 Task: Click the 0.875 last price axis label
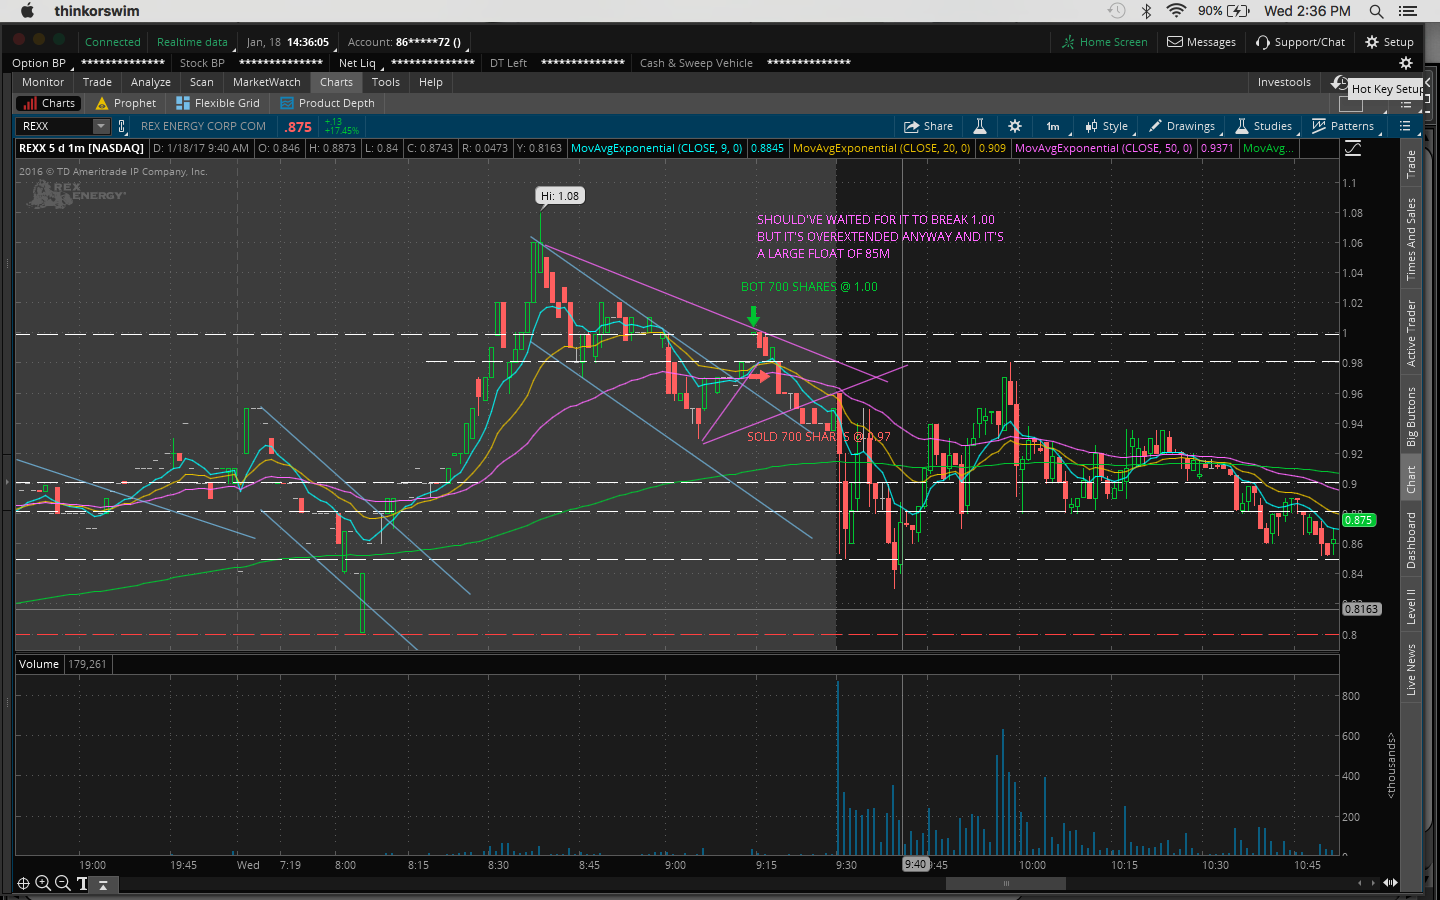pos(1358,520)
